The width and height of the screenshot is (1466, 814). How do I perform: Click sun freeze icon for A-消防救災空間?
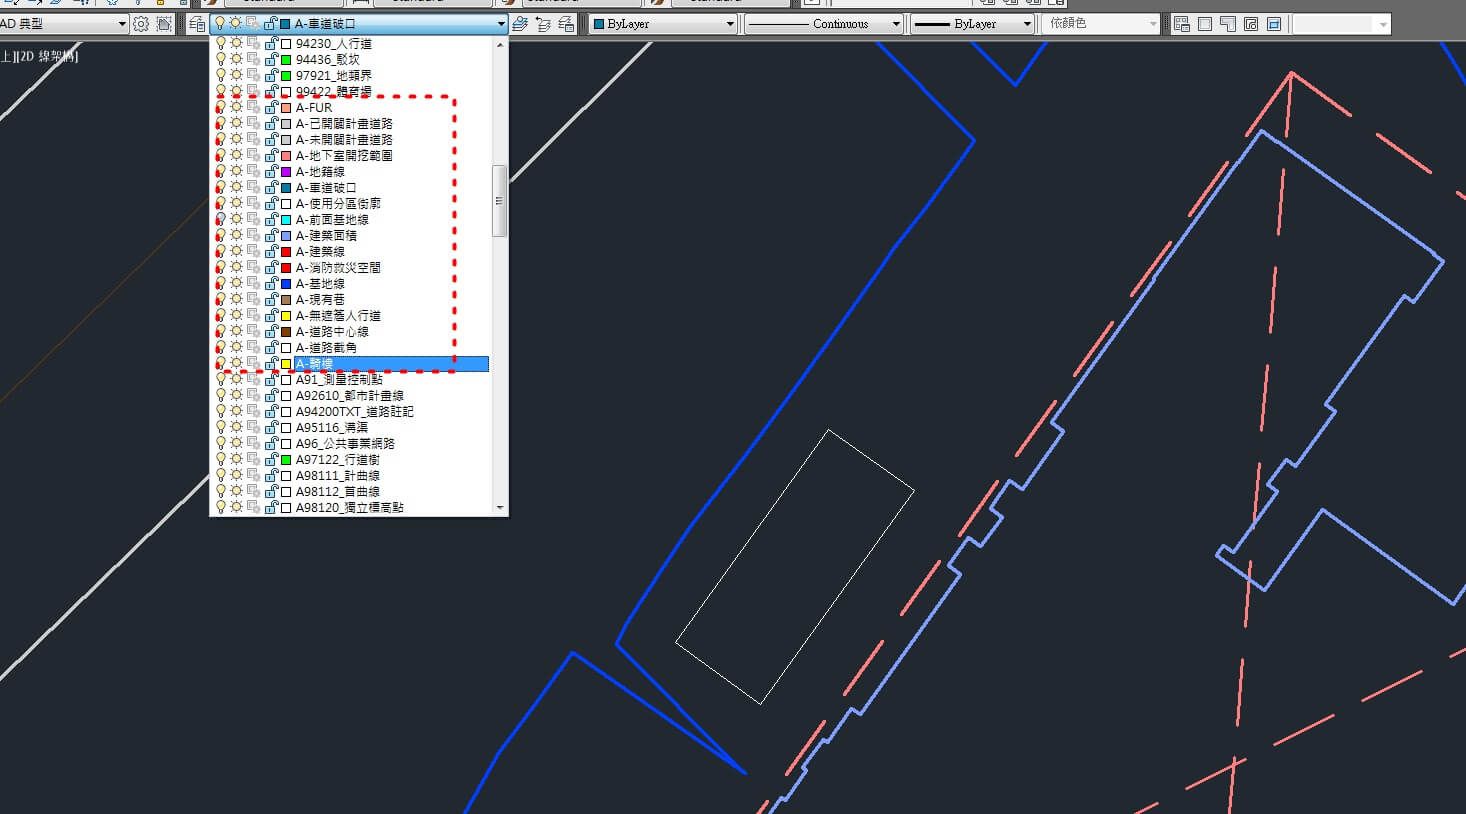coord(237,267)
